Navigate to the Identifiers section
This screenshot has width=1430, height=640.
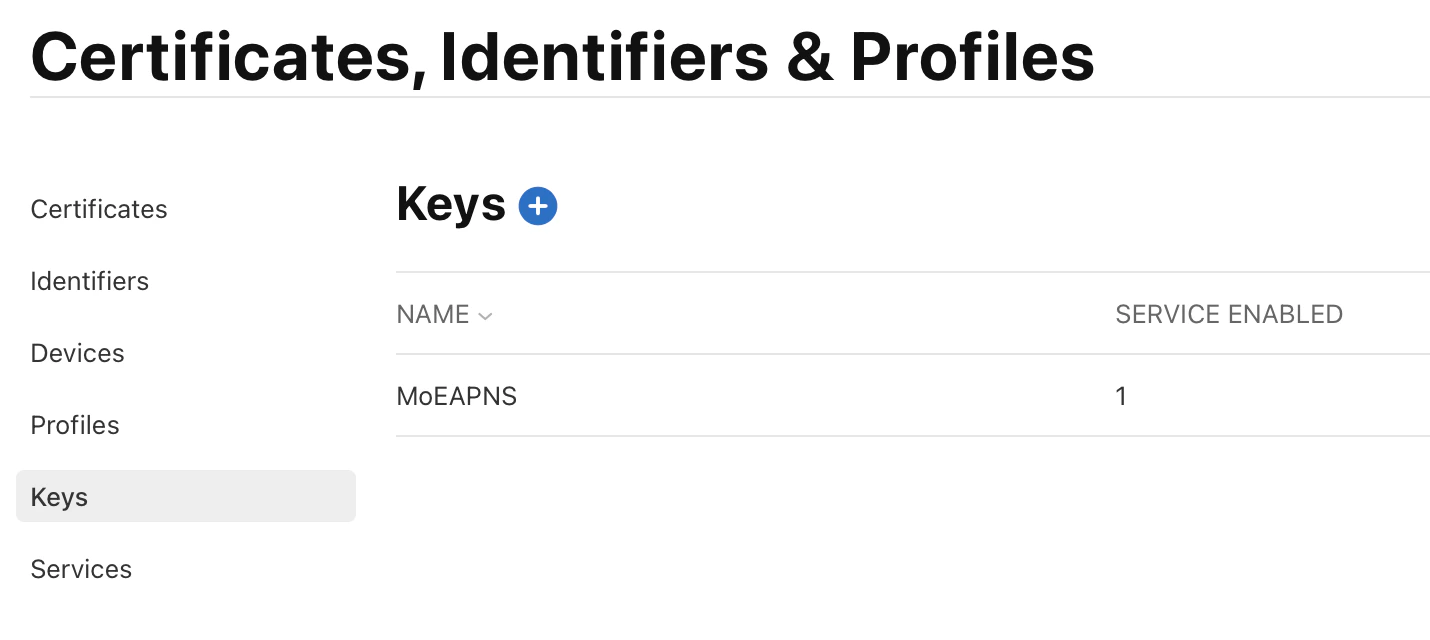click(89, 281)
